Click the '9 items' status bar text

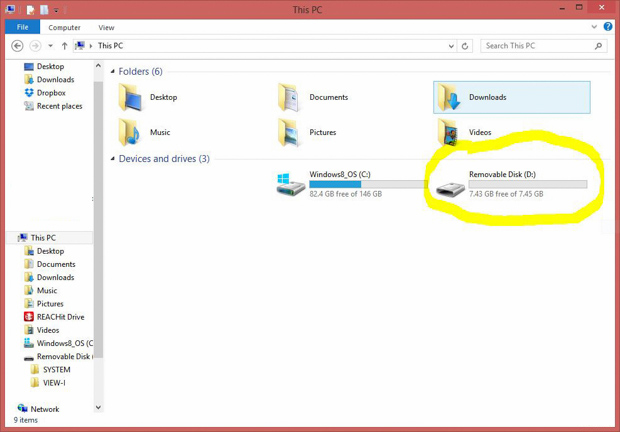(x=26, y=420)
